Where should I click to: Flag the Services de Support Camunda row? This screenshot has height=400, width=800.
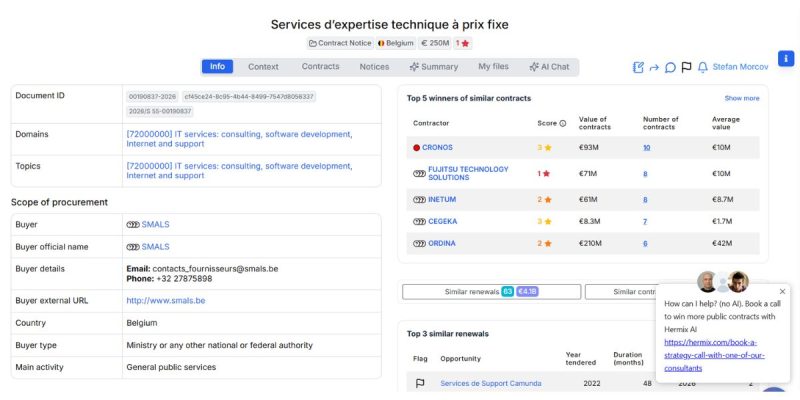coord(420,384)
